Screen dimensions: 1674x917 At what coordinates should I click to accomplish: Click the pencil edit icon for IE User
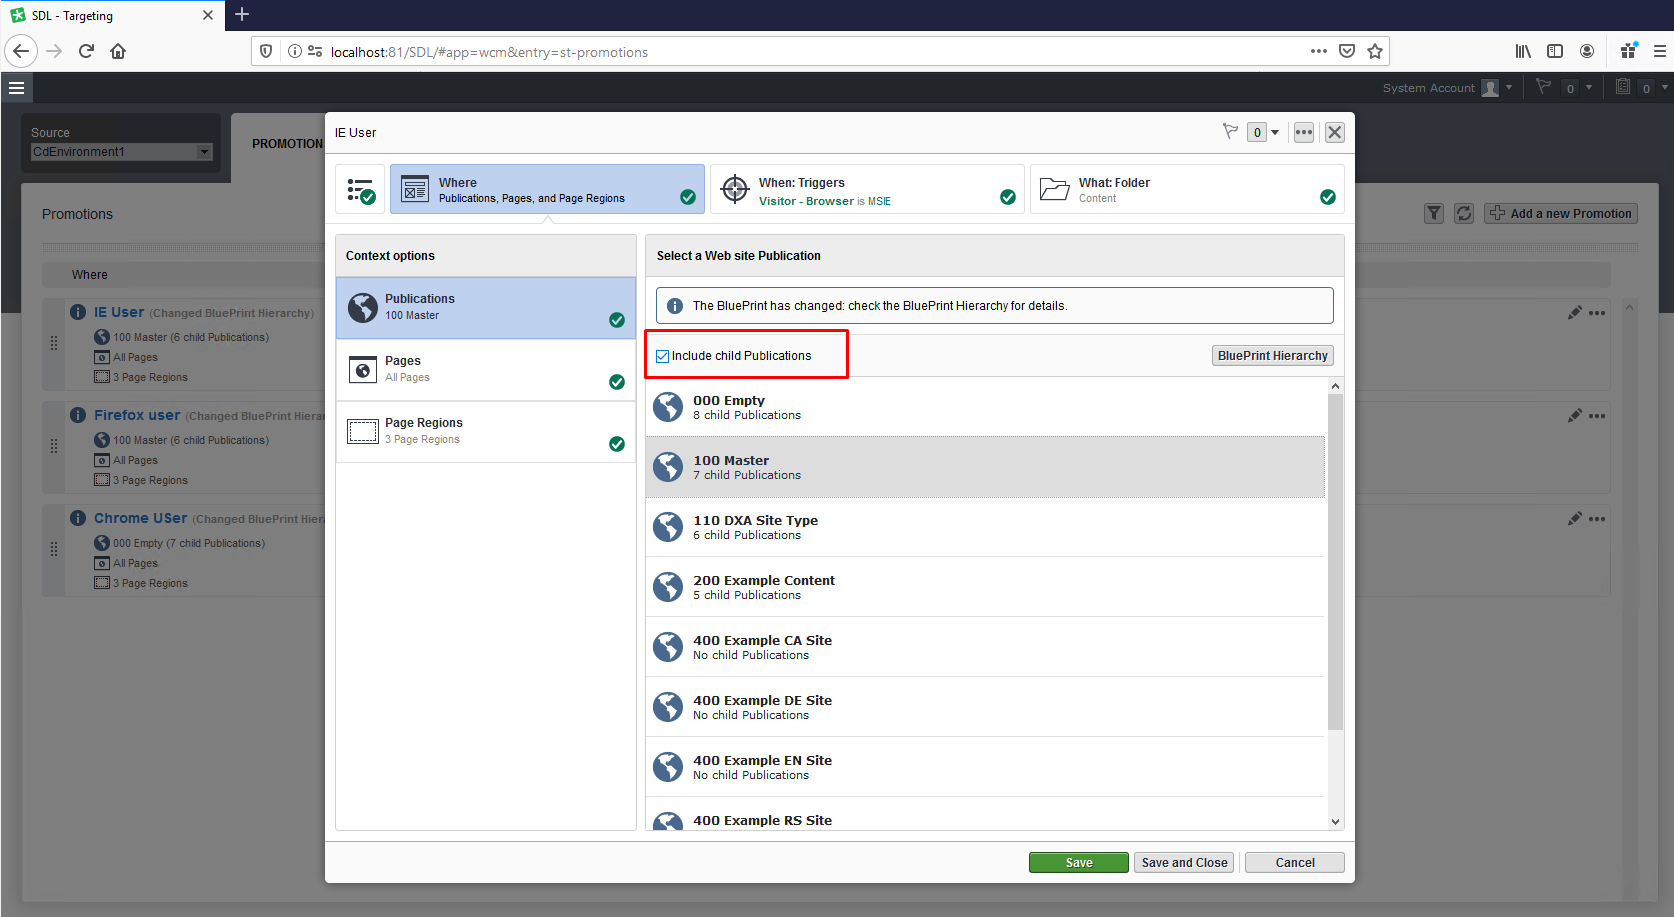tap(1574, 313)
